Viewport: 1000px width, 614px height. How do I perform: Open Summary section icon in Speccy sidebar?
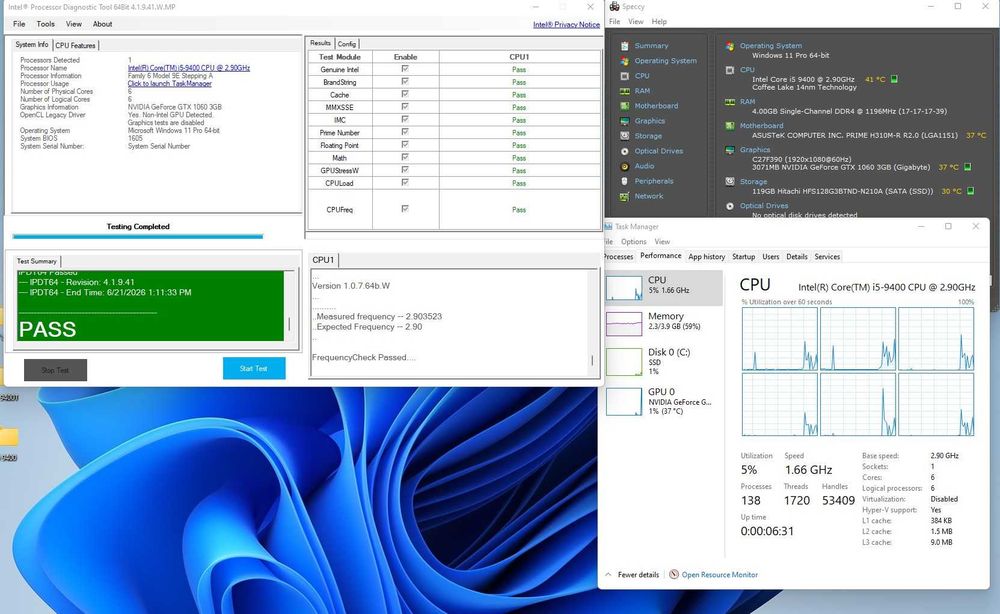[625, 46]
